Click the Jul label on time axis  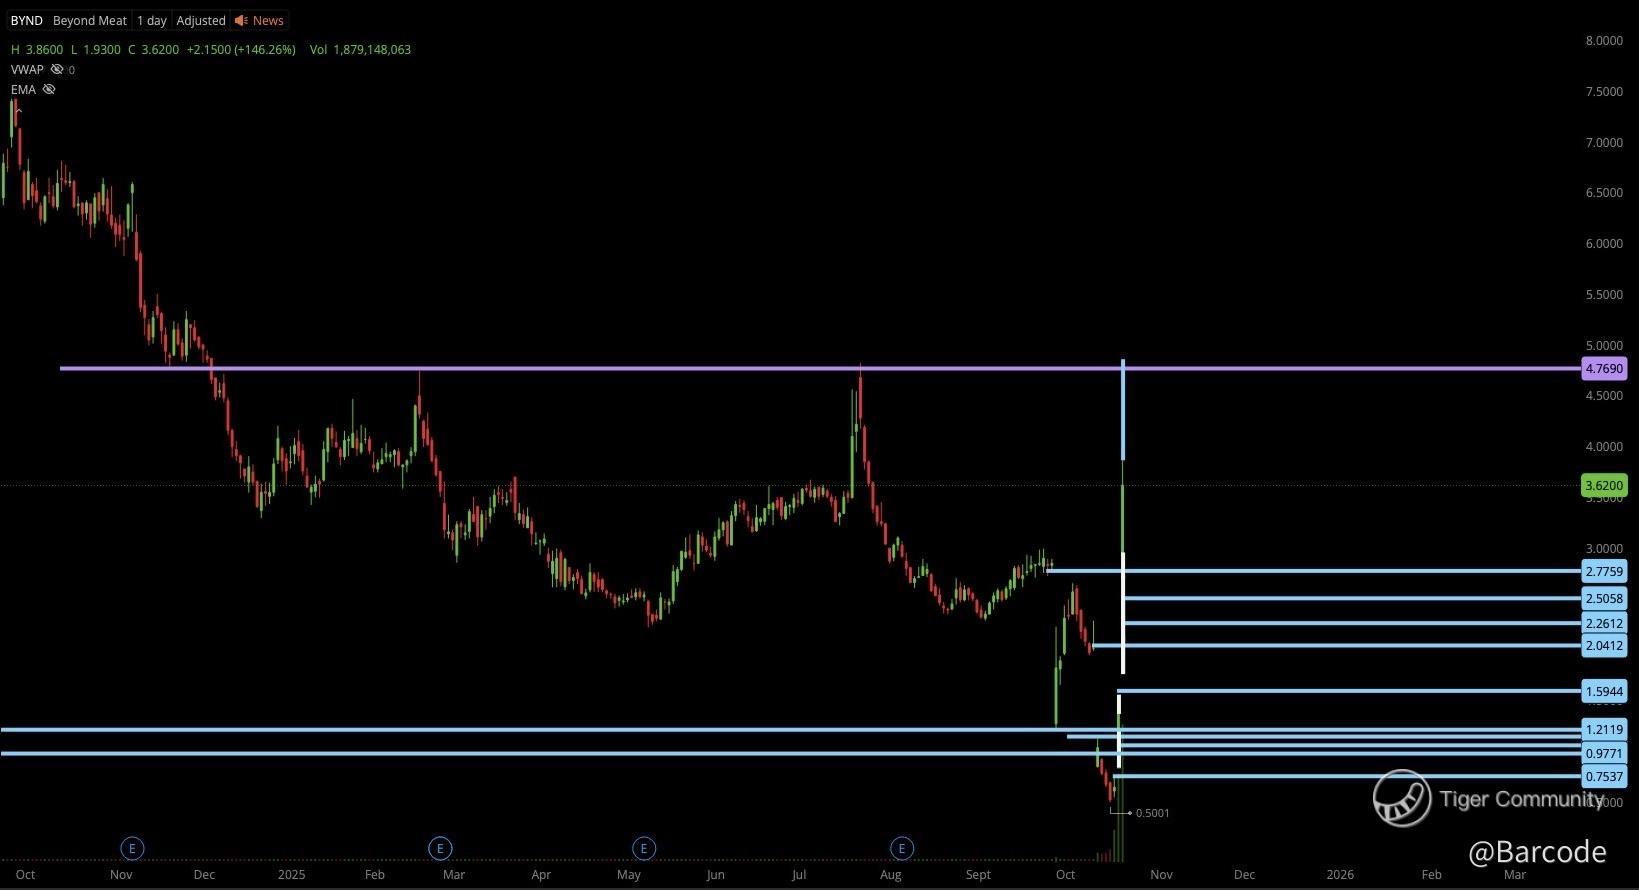(x=799, y=875)
